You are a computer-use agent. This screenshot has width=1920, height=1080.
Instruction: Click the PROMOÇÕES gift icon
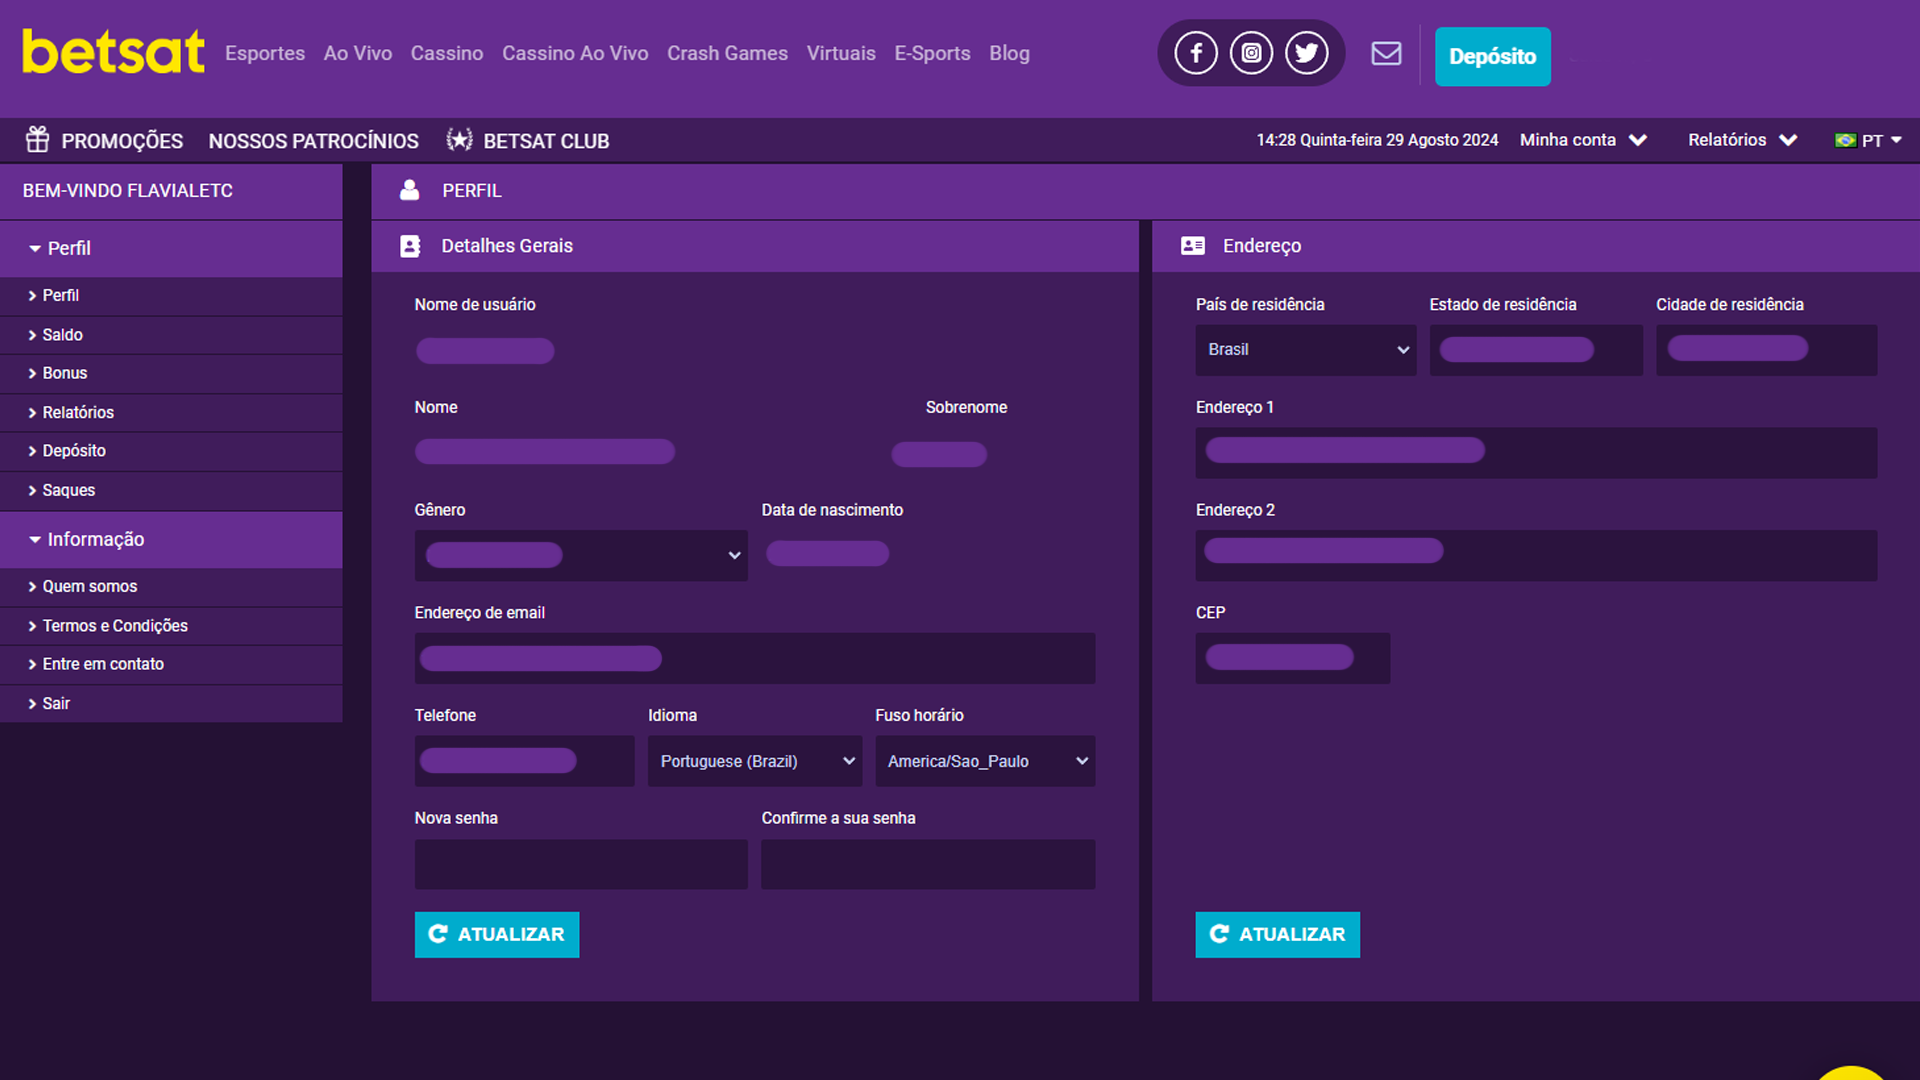click(x=37, y=140)
